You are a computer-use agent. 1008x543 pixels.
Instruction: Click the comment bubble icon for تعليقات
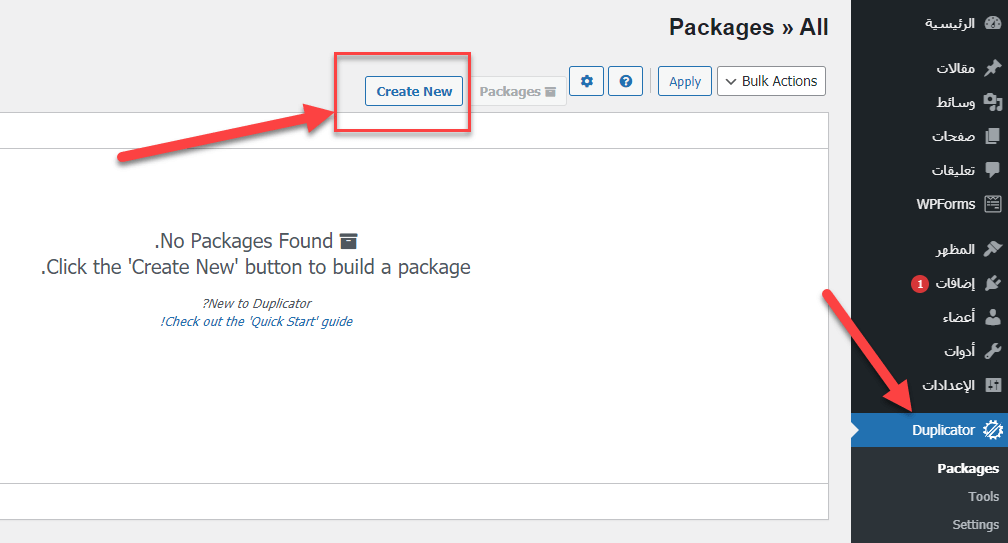(992, 170)
